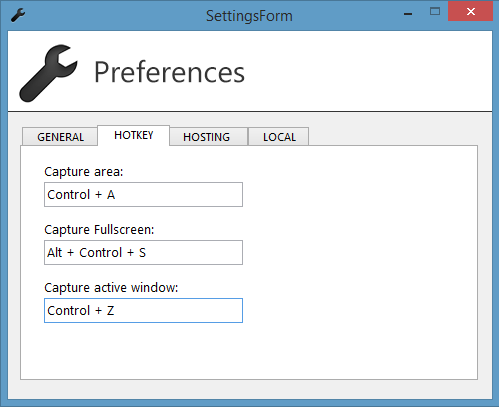The width and height of the screenshot is (499, 407).
Task: Focus the Capture area hotkey field
Action: click(143, 194)
